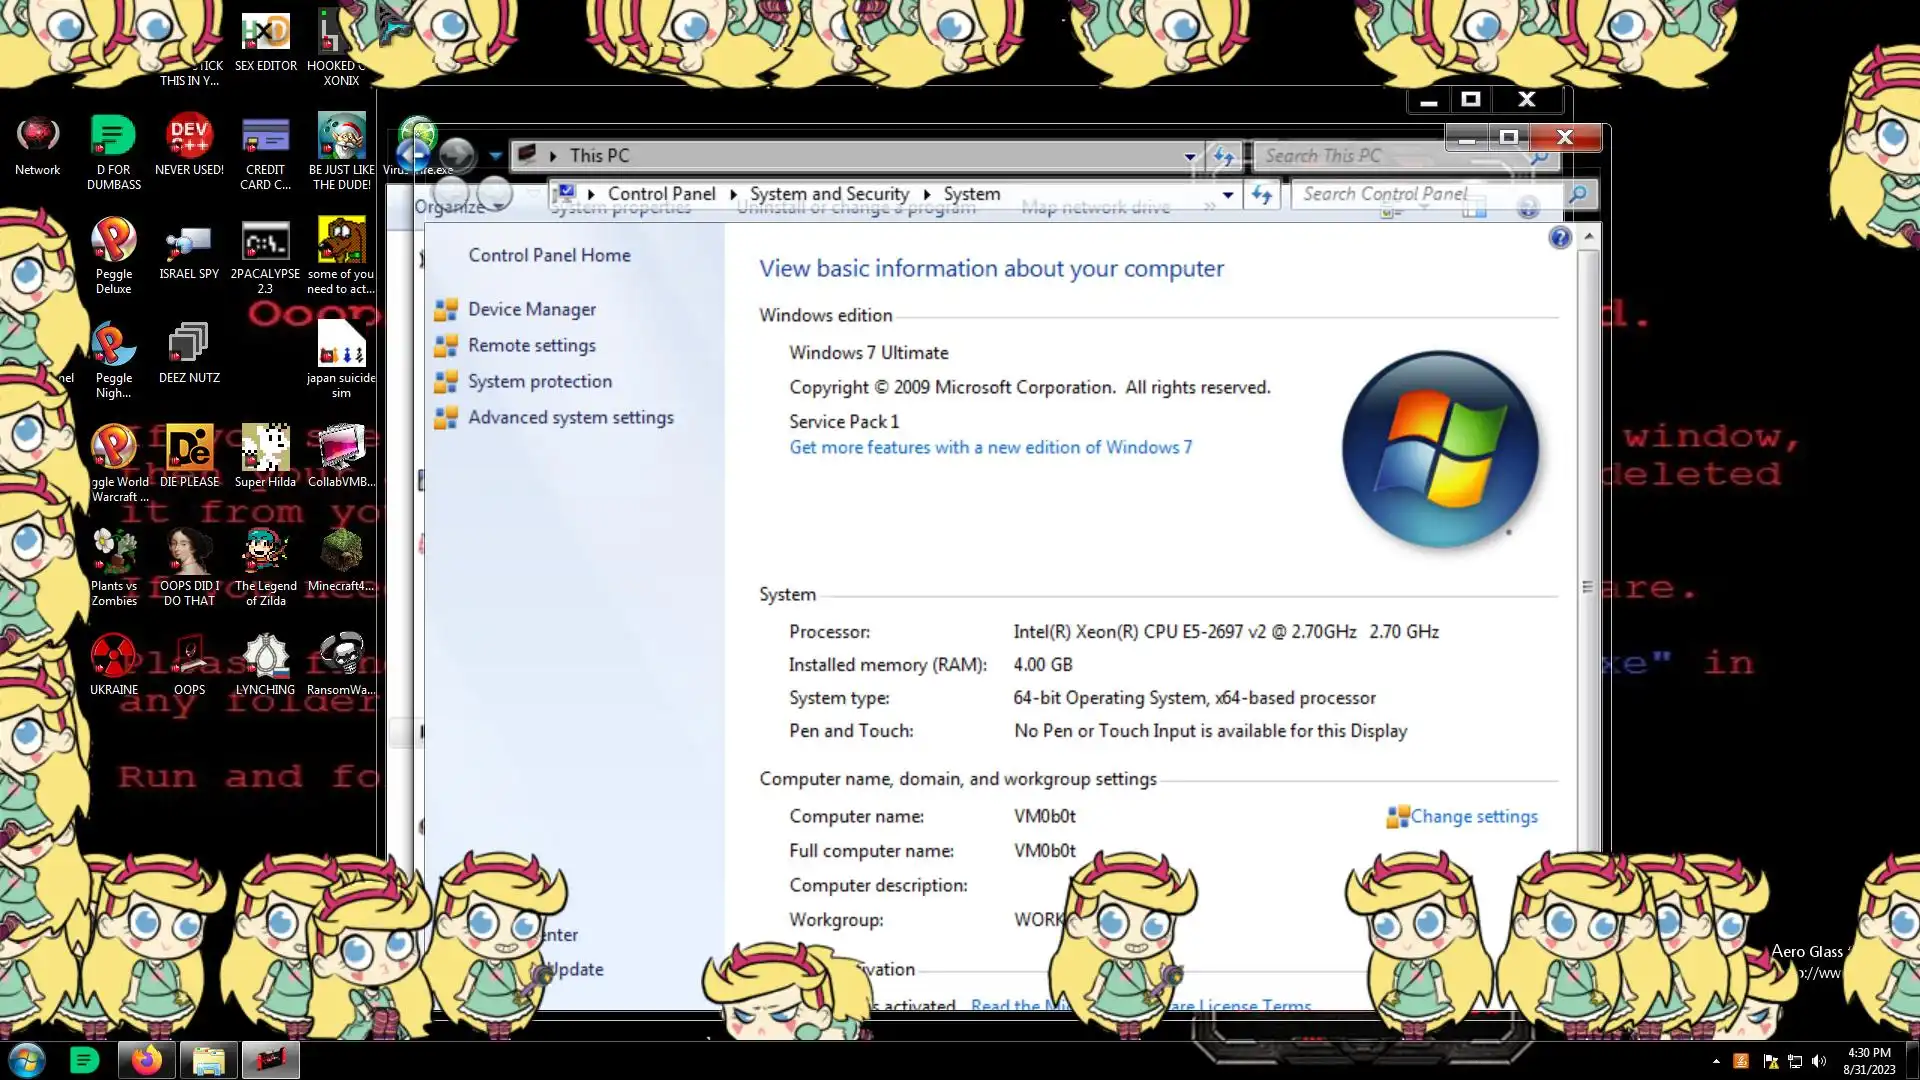The width and height of the screenshot is (1920, 1080).
Task: Click the Control Panel breadcrumb item
Action: coord(661,195)
